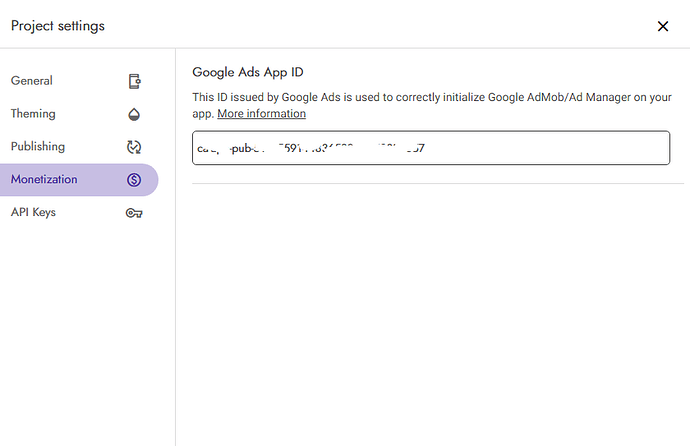The image size is (690, 446).
Task: Click the Theming droplet icon
Action: click(x=134, y=114)
